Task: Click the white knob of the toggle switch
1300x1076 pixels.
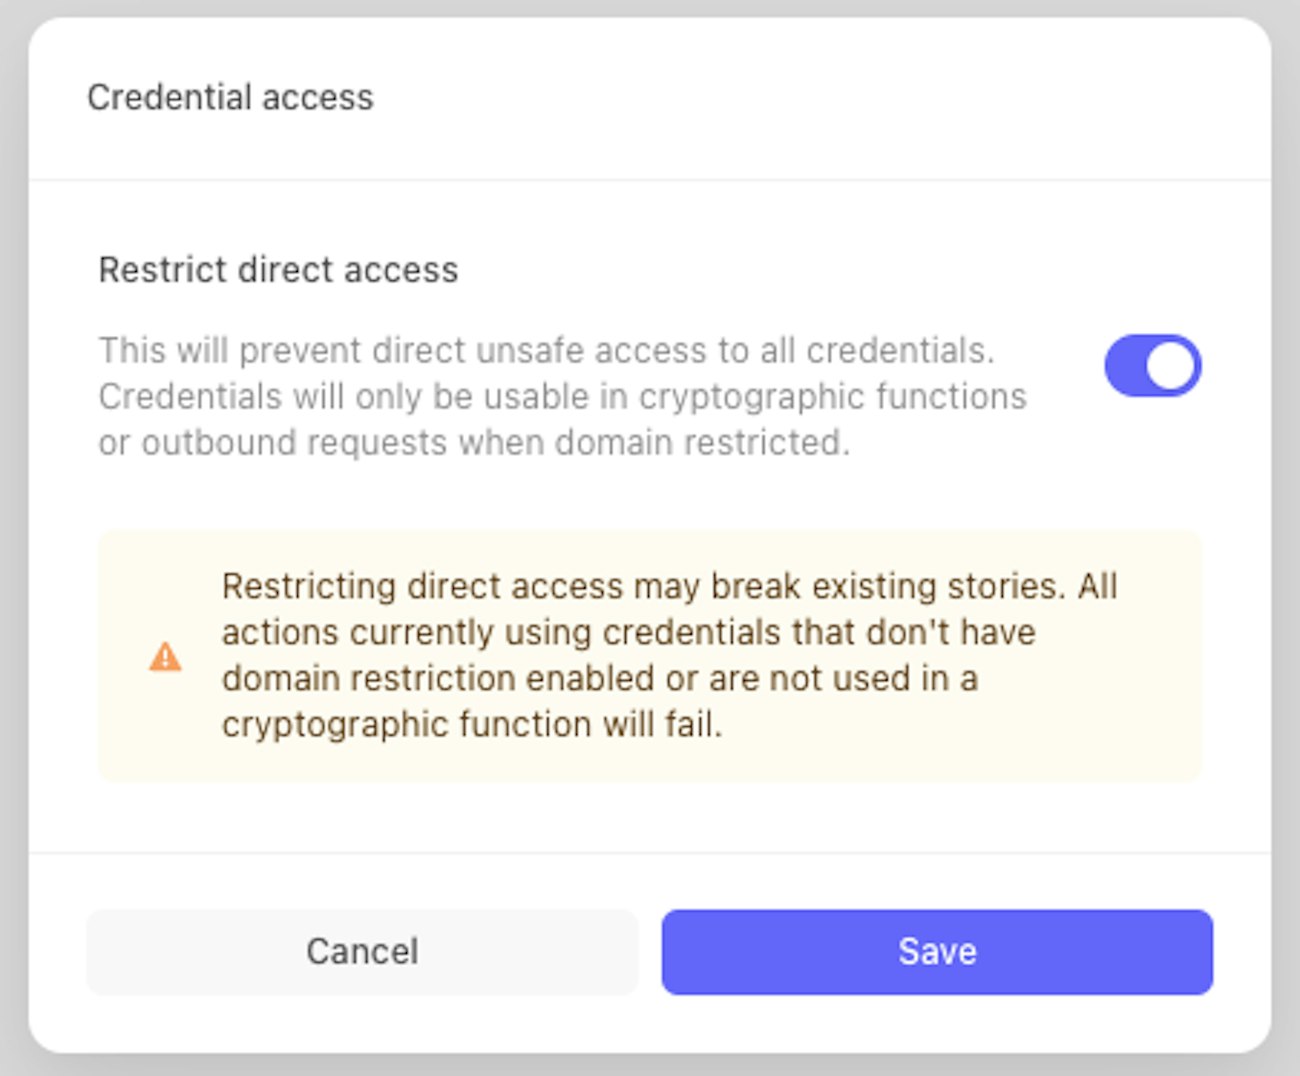Action: point(1171,366)
